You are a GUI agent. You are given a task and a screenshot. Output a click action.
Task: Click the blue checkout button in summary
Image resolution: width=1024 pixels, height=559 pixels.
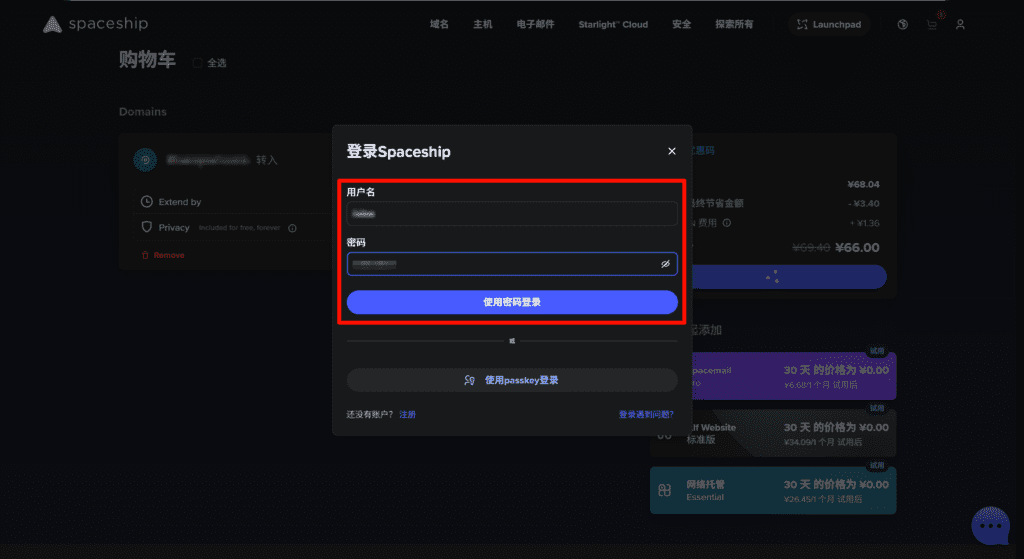coord(788,277)
